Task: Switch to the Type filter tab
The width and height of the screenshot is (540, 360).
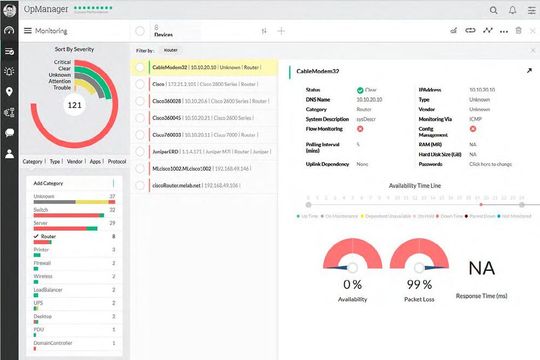Action: pyautogui.click(x=55, y=162)
